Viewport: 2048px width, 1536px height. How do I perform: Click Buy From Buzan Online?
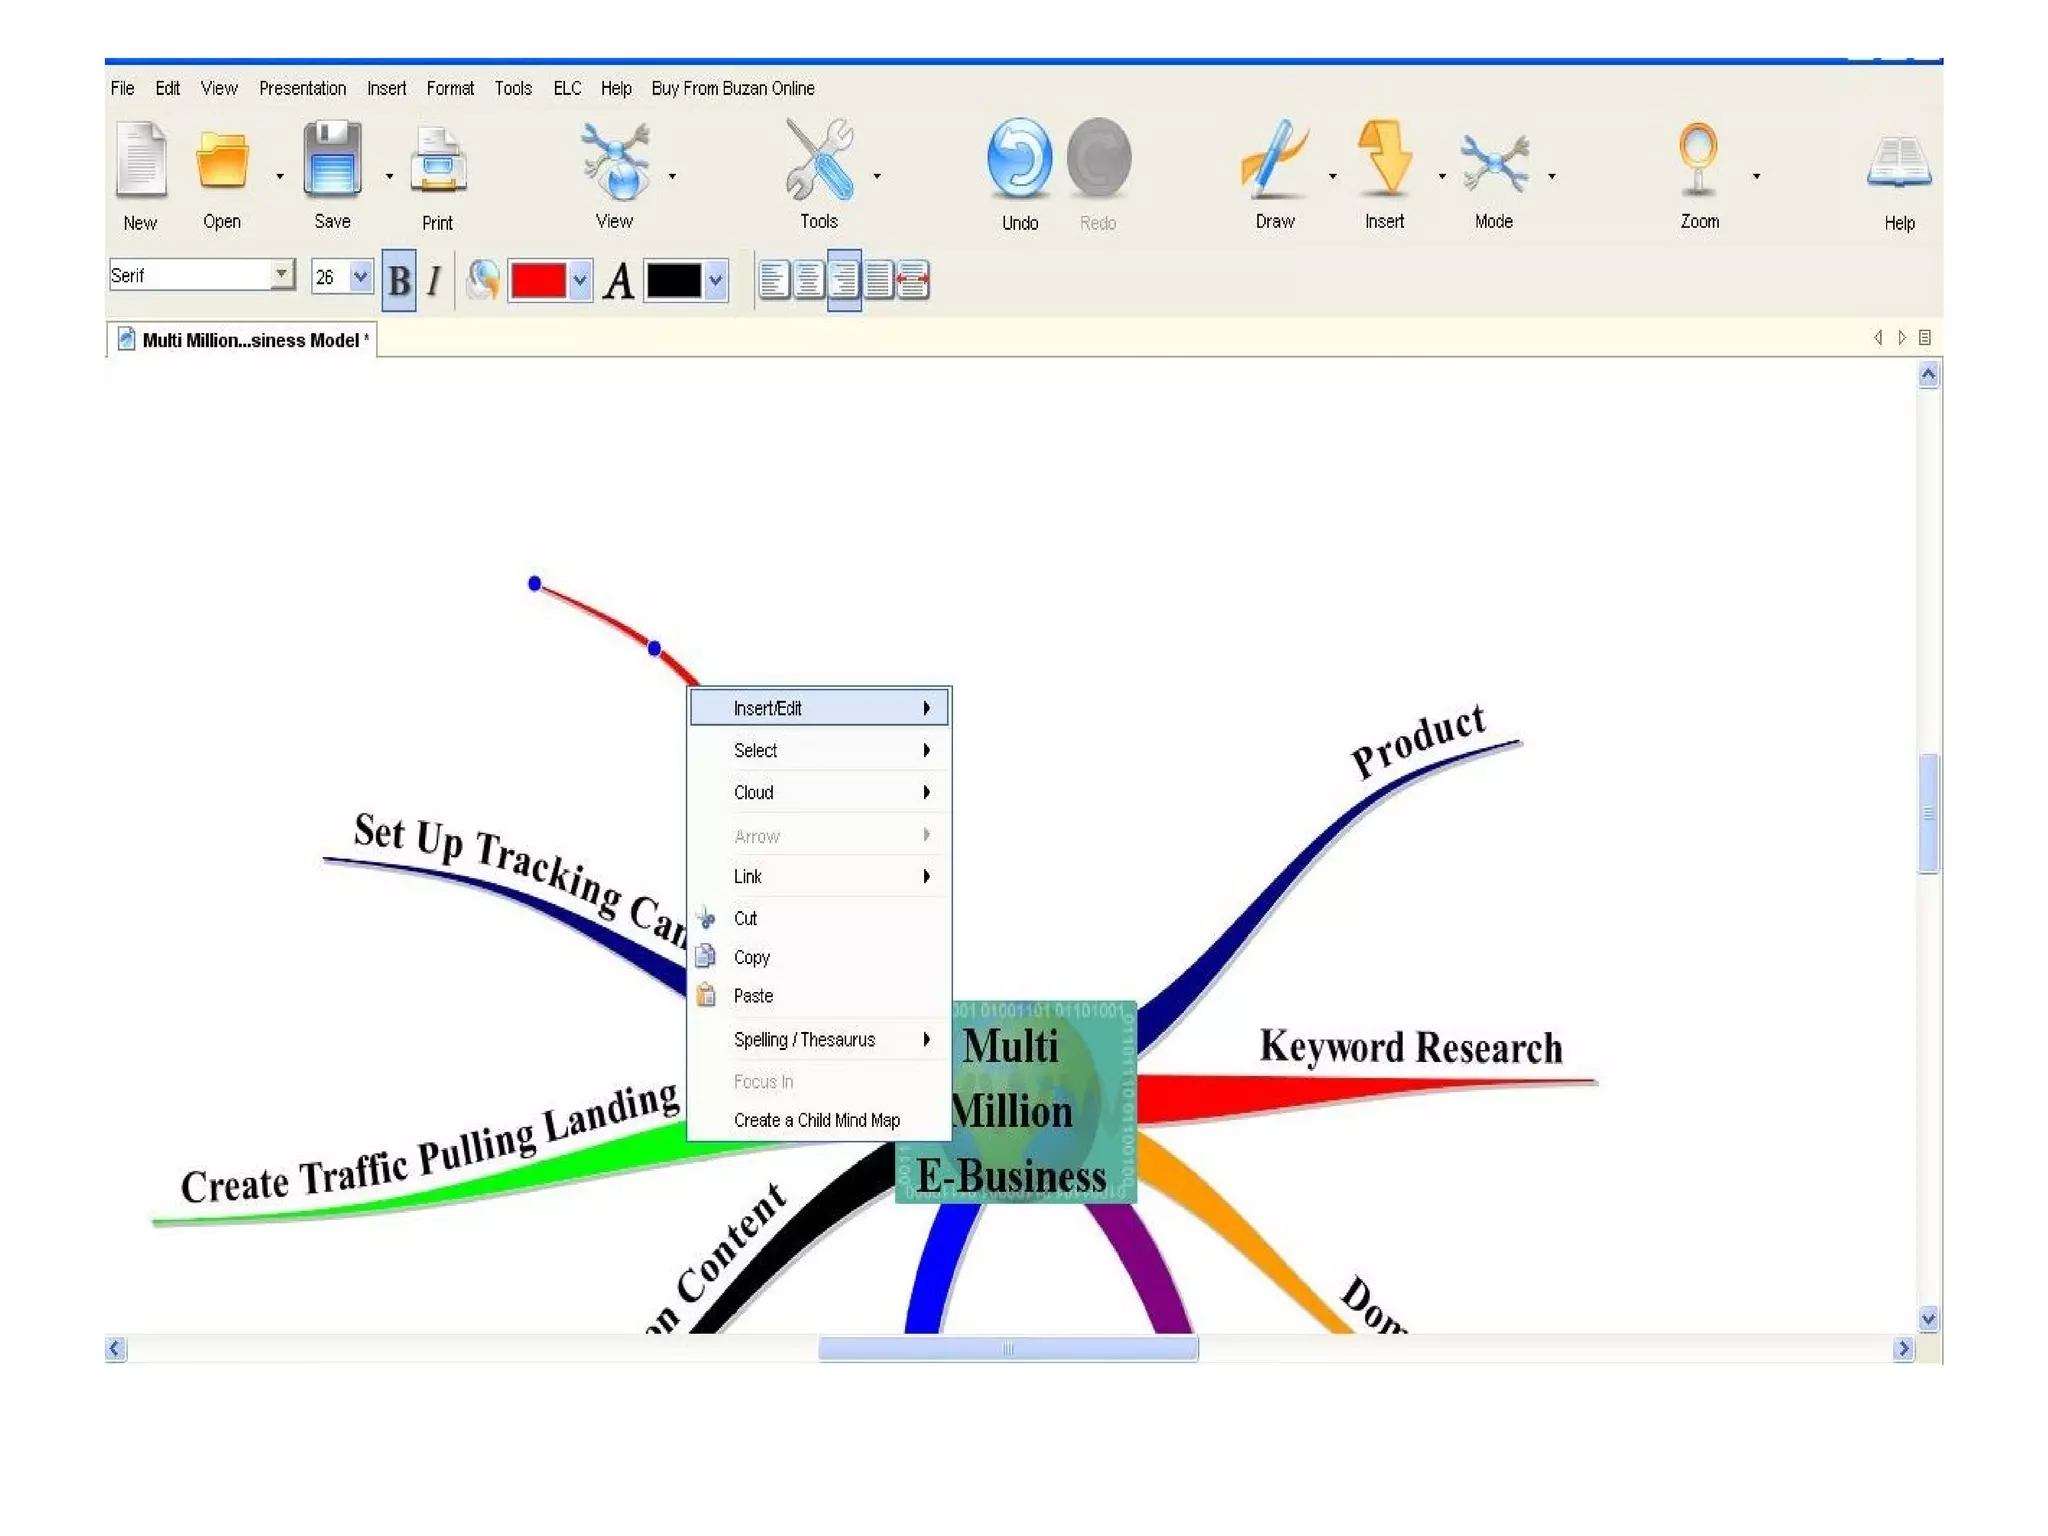(x=732, y=88)
